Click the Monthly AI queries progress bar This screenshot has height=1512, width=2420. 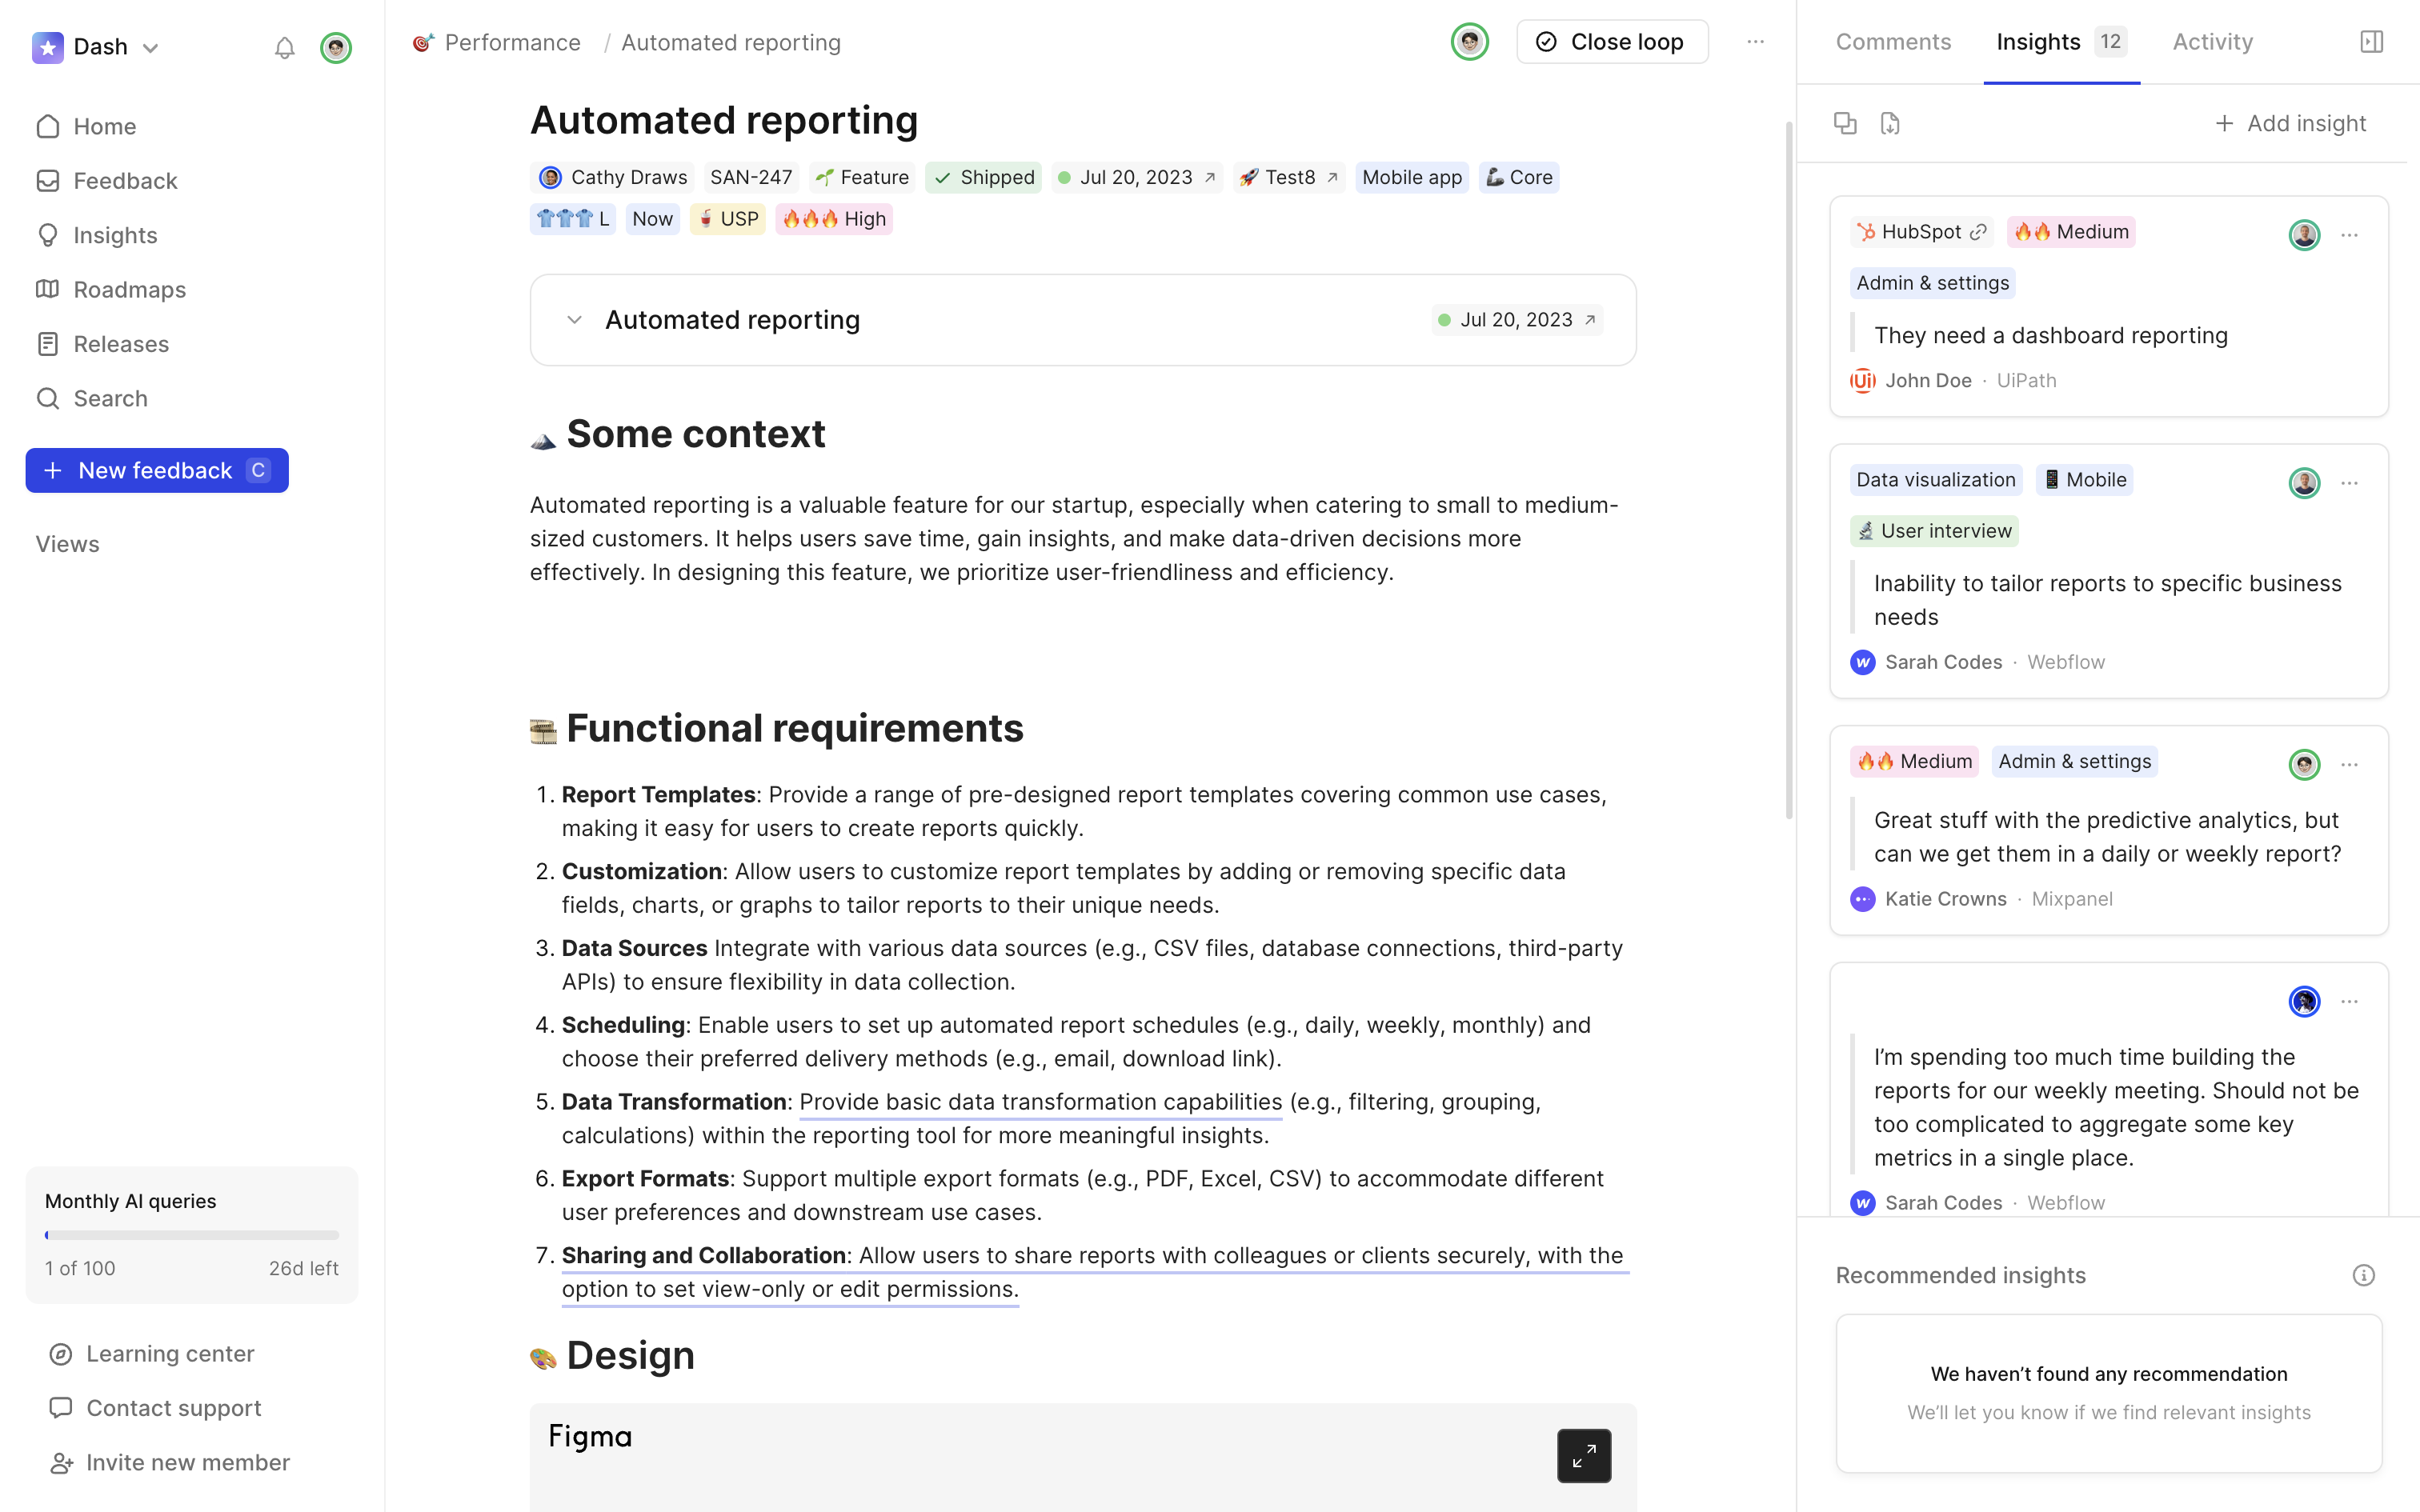[x=192, y=1235]
